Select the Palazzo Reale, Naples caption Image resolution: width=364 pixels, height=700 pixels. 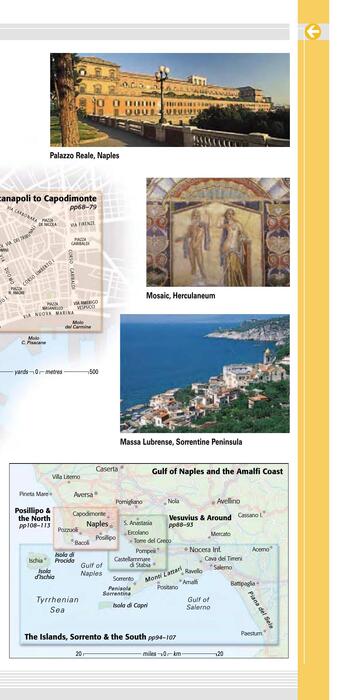tap(84, 156)
